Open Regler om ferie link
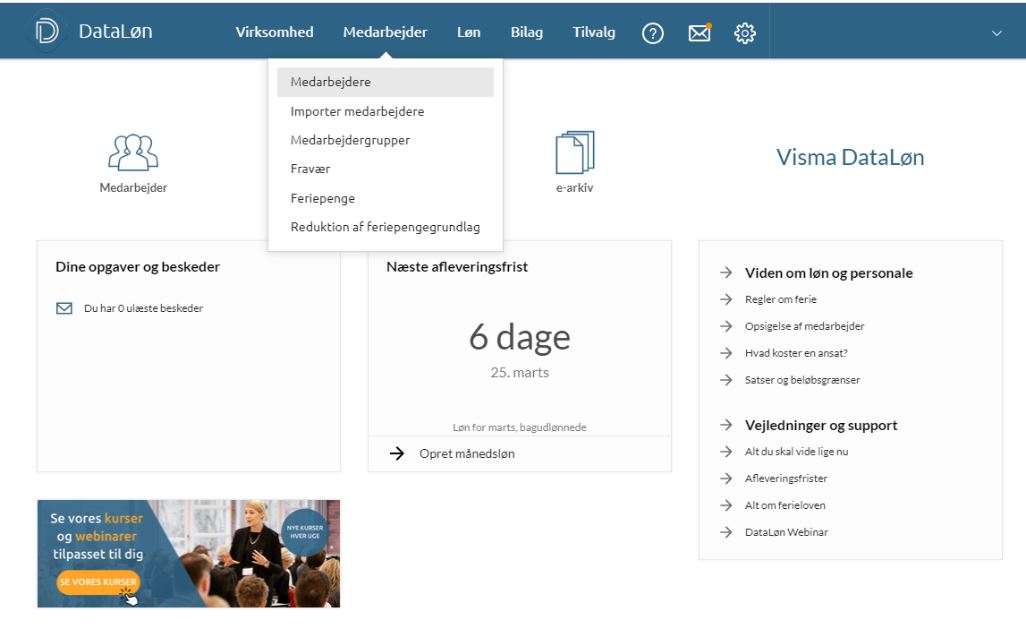Viewport: 1026px width, 629px height. click(781, 299)
